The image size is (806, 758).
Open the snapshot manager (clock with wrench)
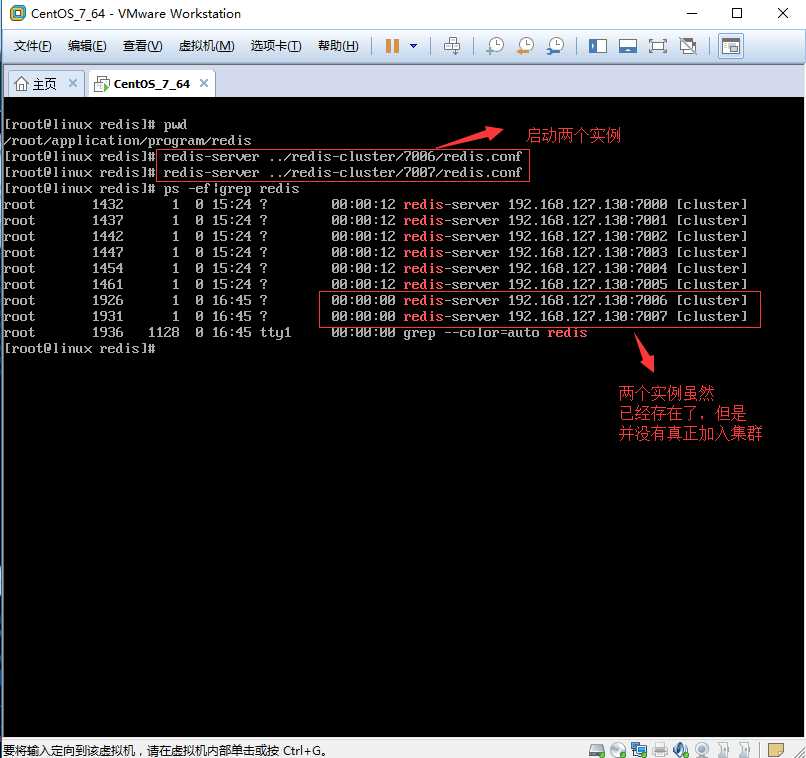tap(555, 46)
